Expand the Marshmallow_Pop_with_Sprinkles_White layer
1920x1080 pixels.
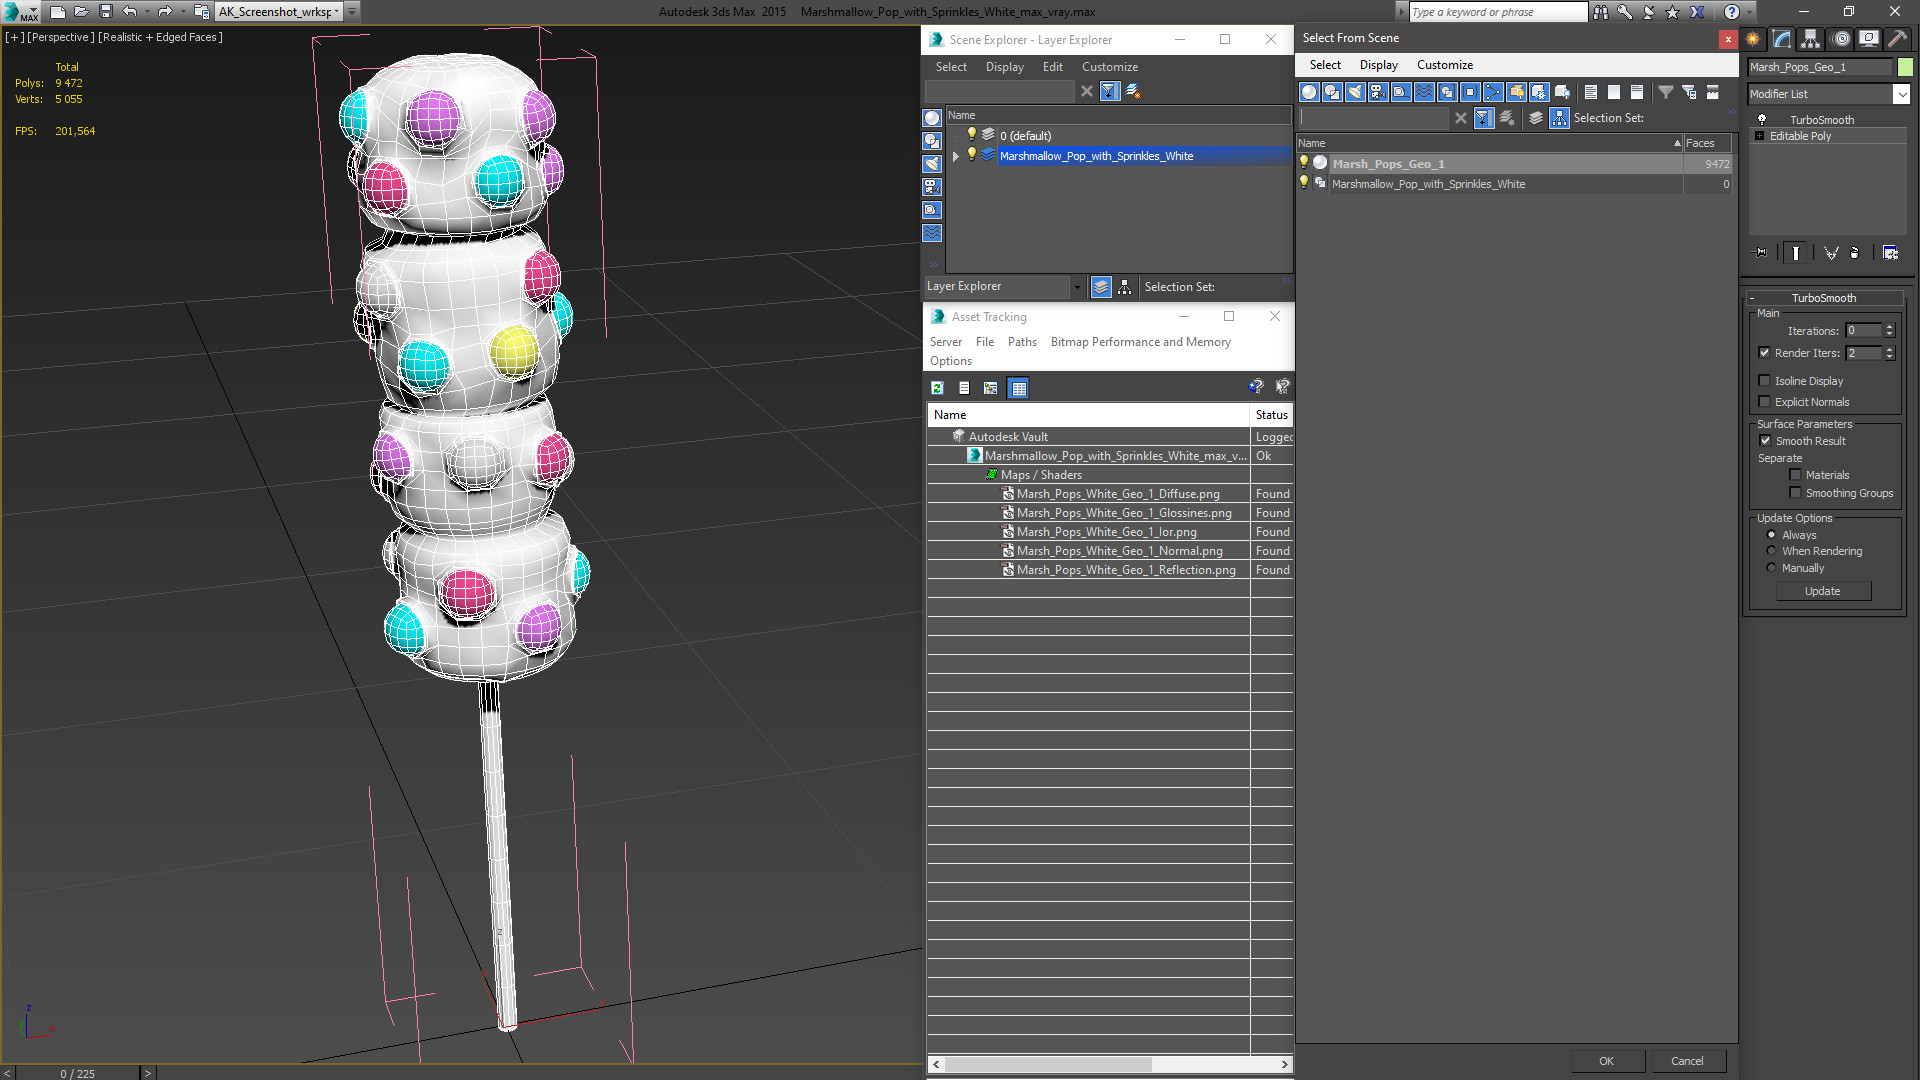(x=956, y=156)
